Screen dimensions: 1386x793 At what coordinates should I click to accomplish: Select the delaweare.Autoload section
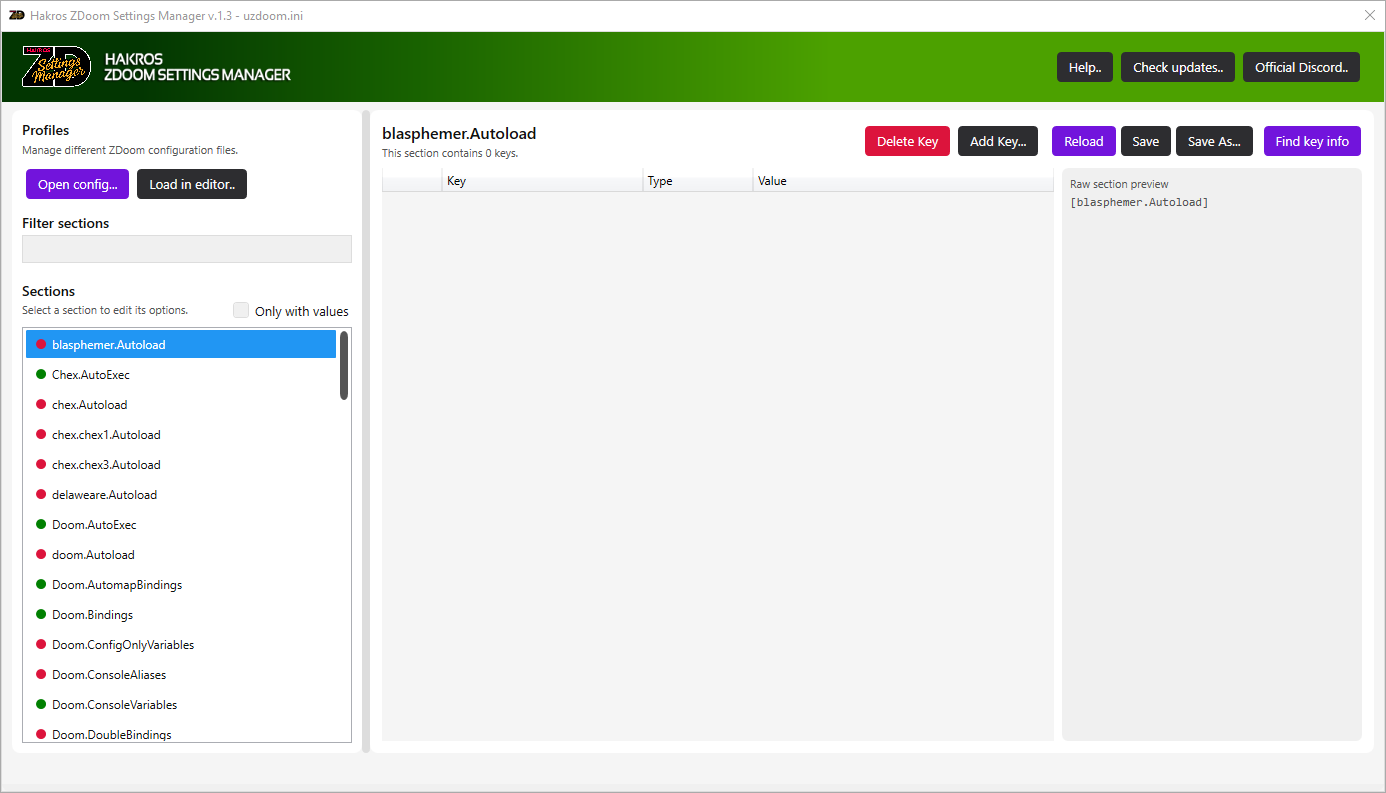[181, 494]
